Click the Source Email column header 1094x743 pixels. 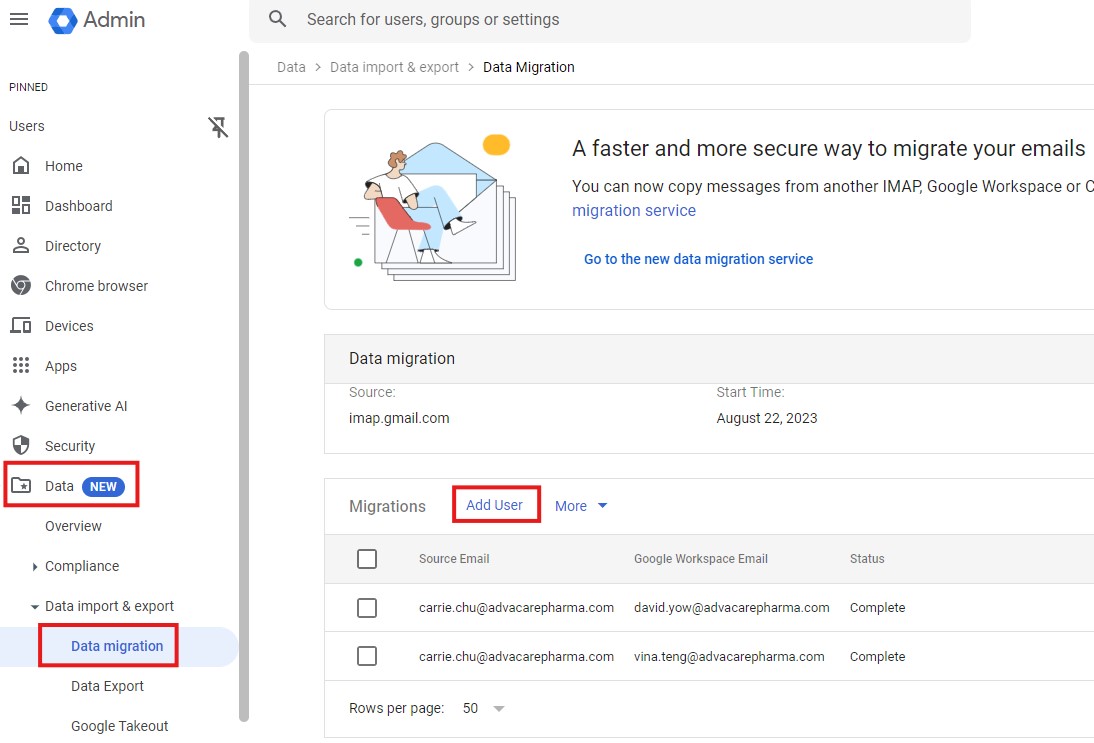(x=454, y=559)
